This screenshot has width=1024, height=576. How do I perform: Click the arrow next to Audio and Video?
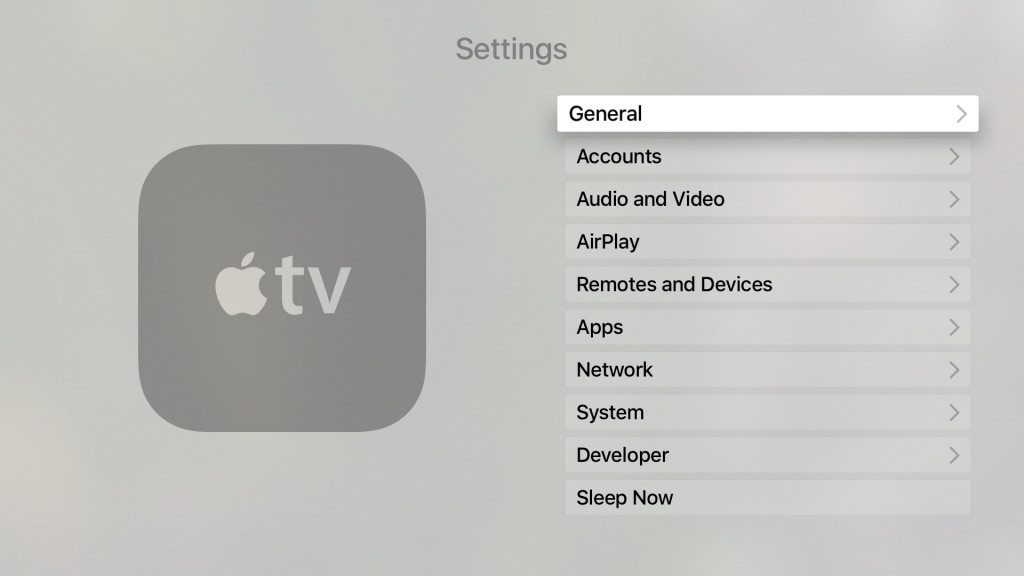pyautogui.click(x=954, y=199)
